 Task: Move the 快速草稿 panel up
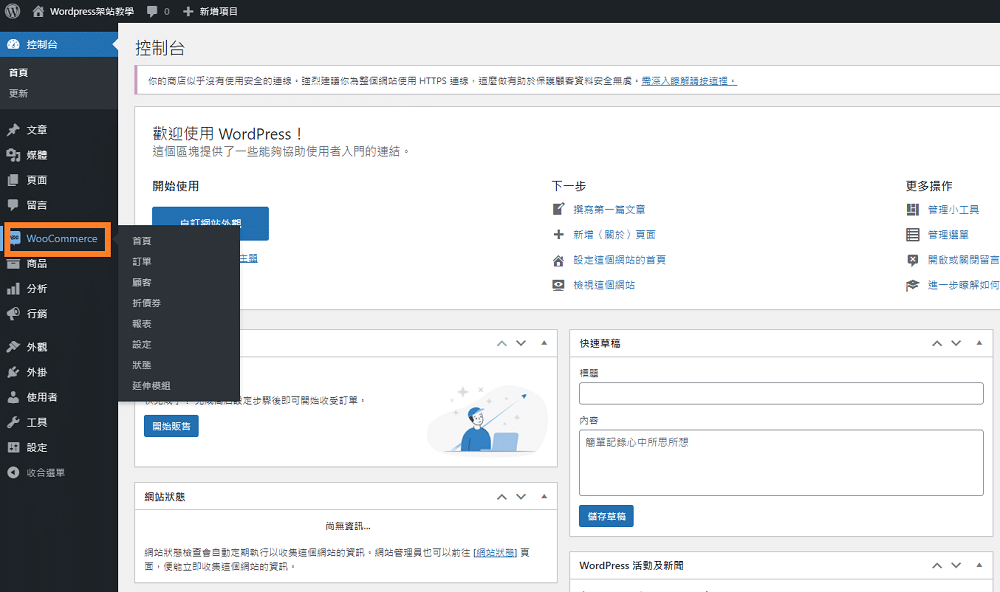coord(937,343)
